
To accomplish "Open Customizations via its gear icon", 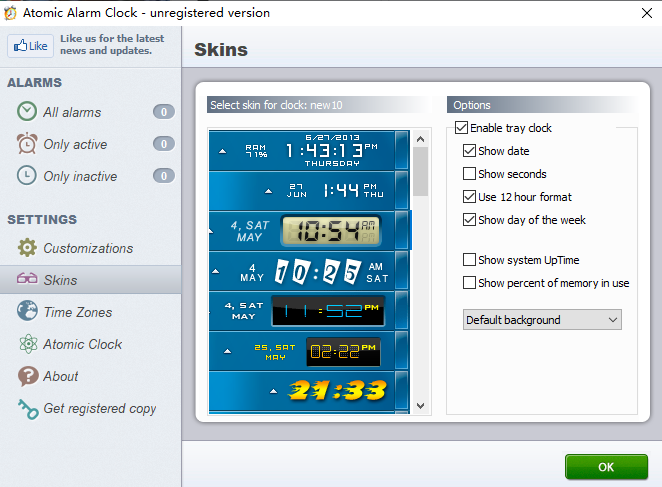I will point(27,248).
